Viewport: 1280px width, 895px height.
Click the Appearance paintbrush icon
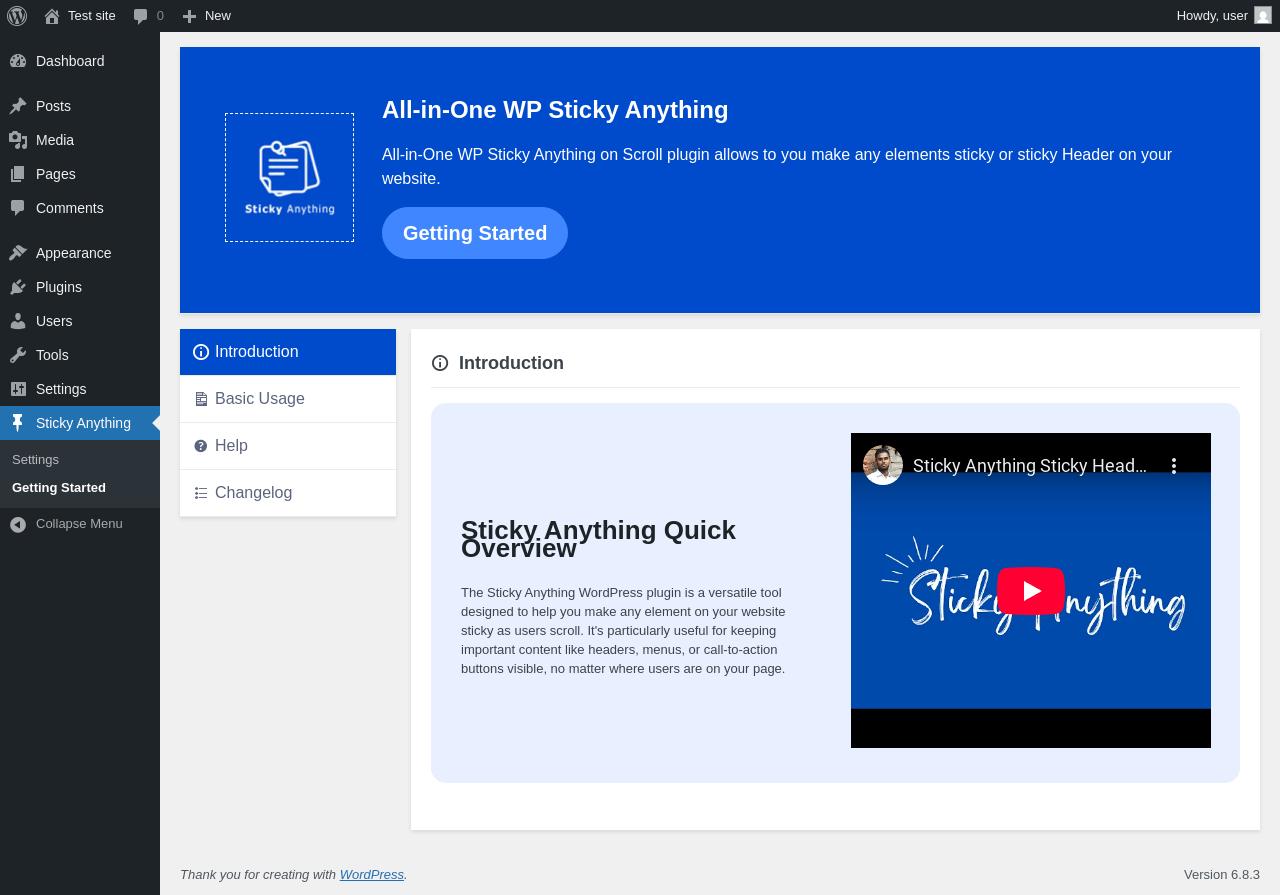[x=18, y=253]
